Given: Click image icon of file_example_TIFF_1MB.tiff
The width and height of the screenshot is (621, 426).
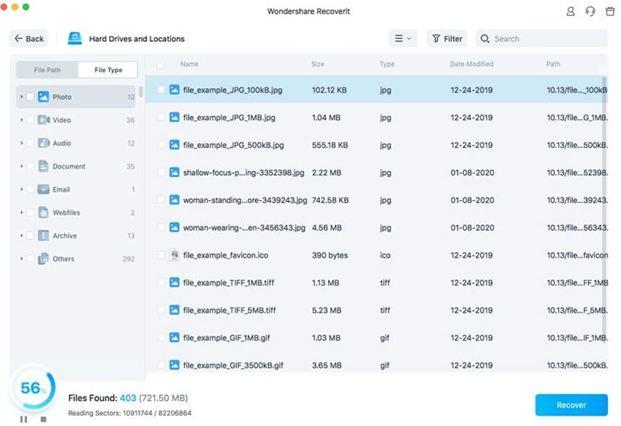Looking at the screenshot, I should [174, 282].
